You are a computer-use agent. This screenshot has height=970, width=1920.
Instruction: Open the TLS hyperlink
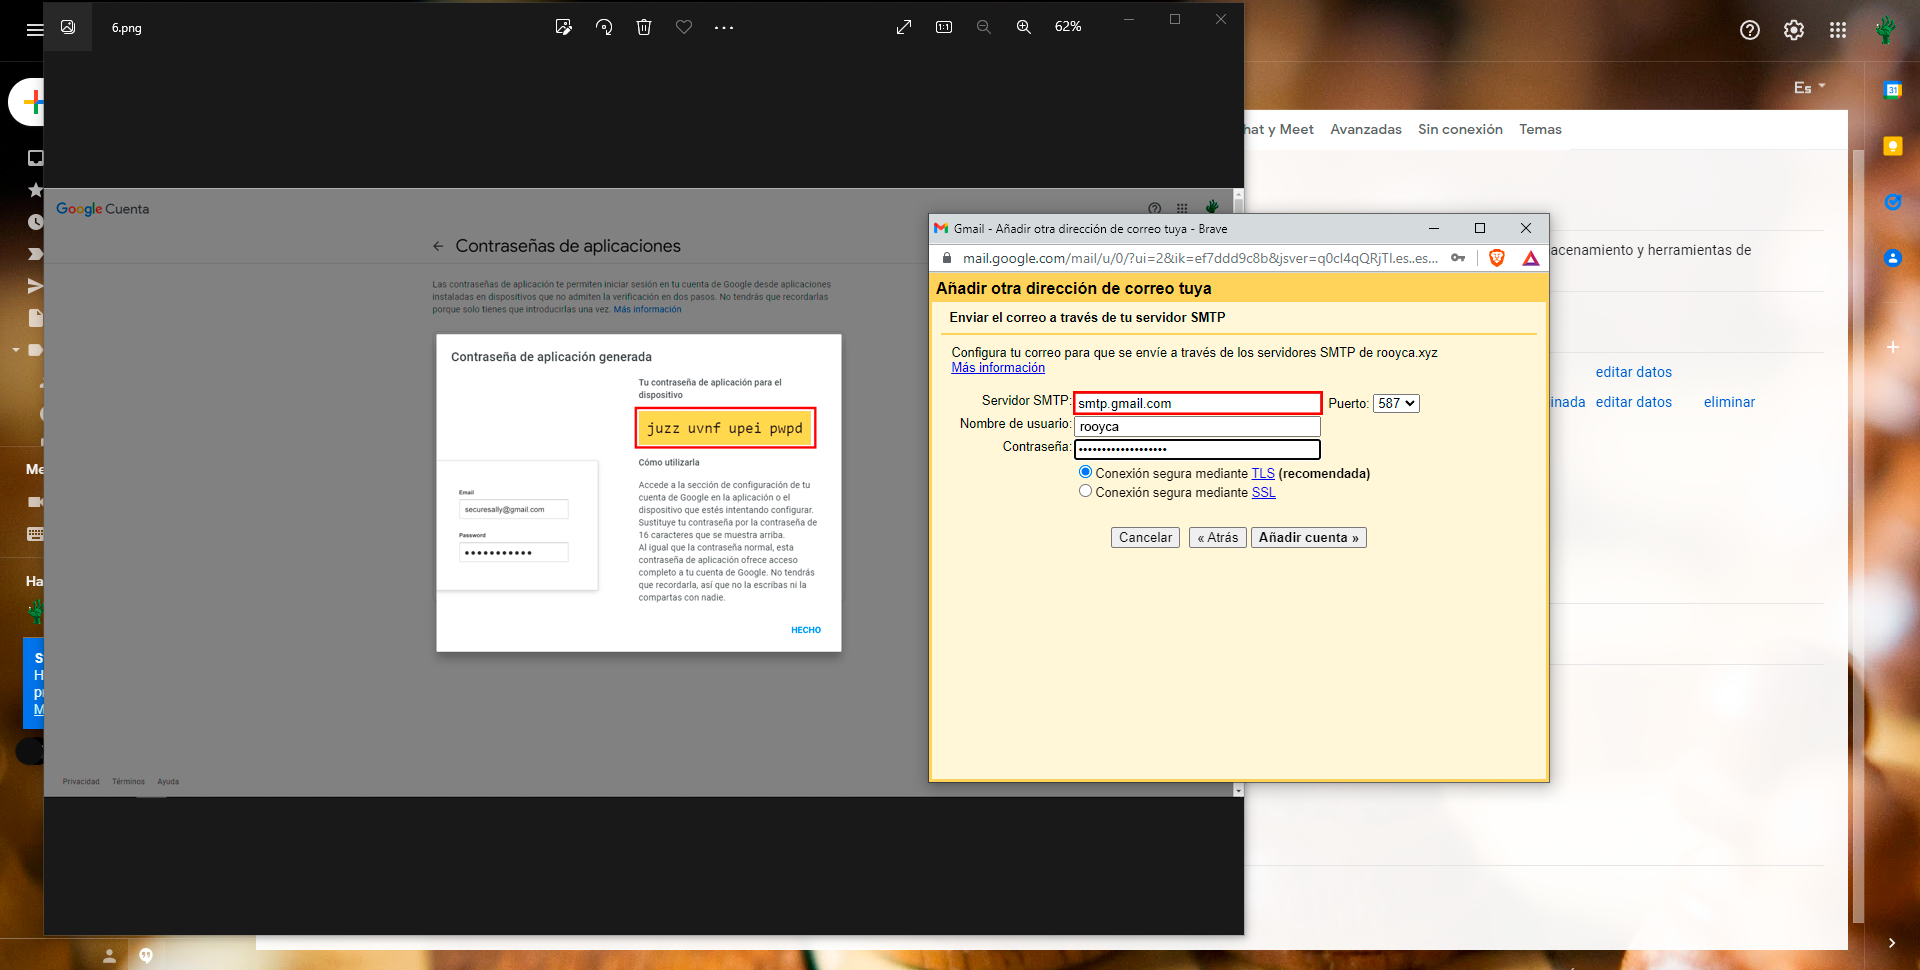[x=1263, y=473]
